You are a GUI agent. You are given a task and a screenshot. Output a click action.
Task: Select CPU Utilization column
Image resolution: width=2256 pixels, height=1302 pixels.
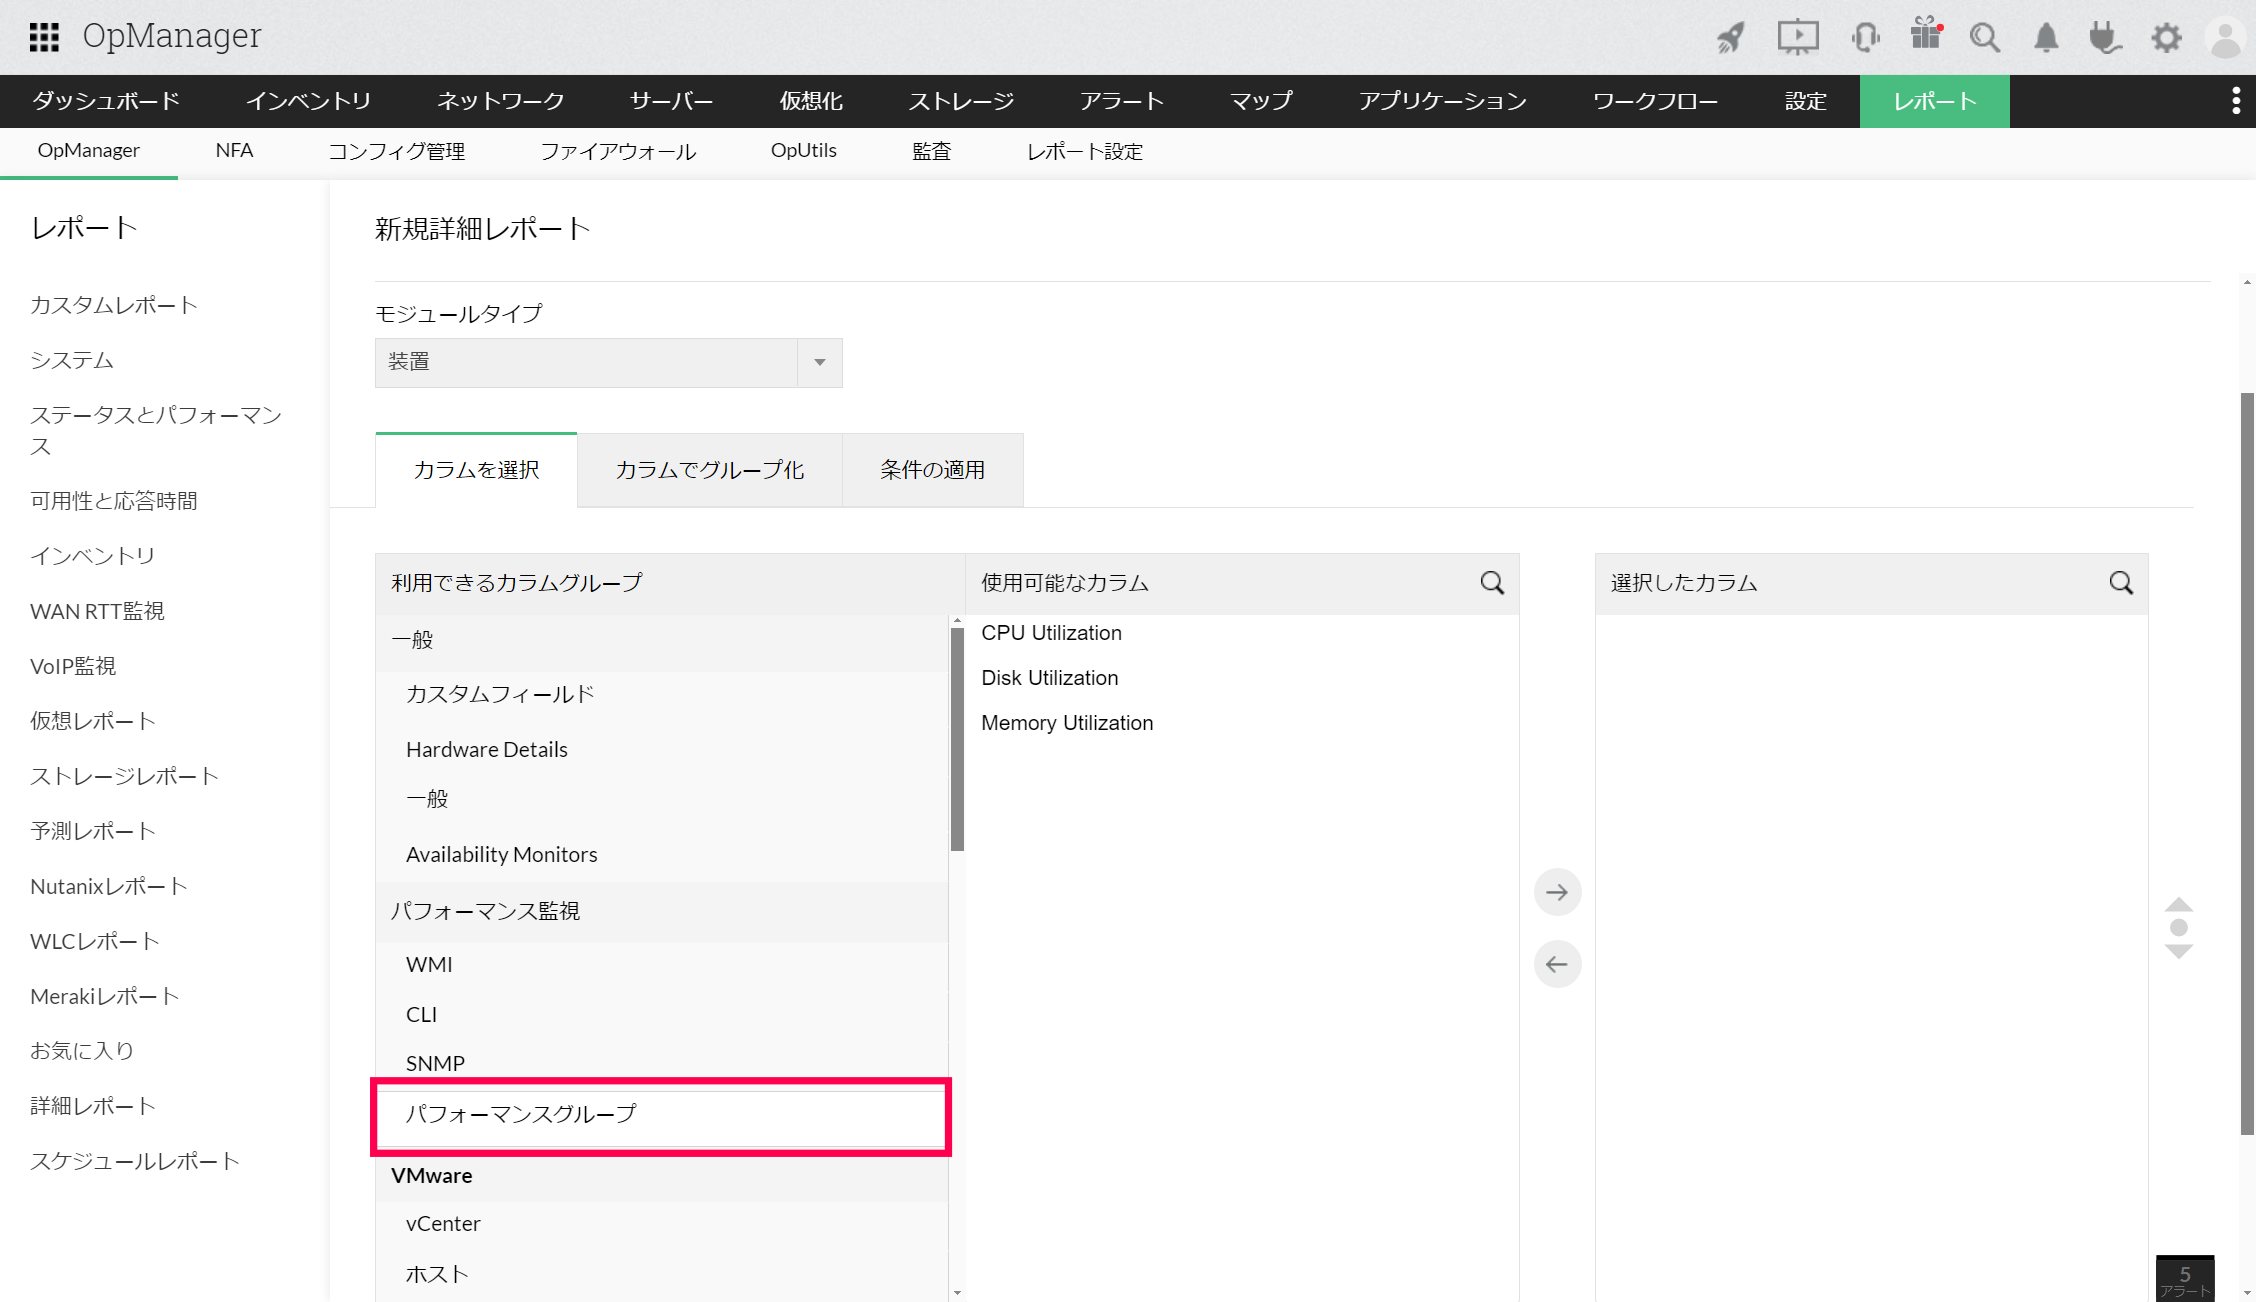pyautogui.click(x=1051, y=633)
